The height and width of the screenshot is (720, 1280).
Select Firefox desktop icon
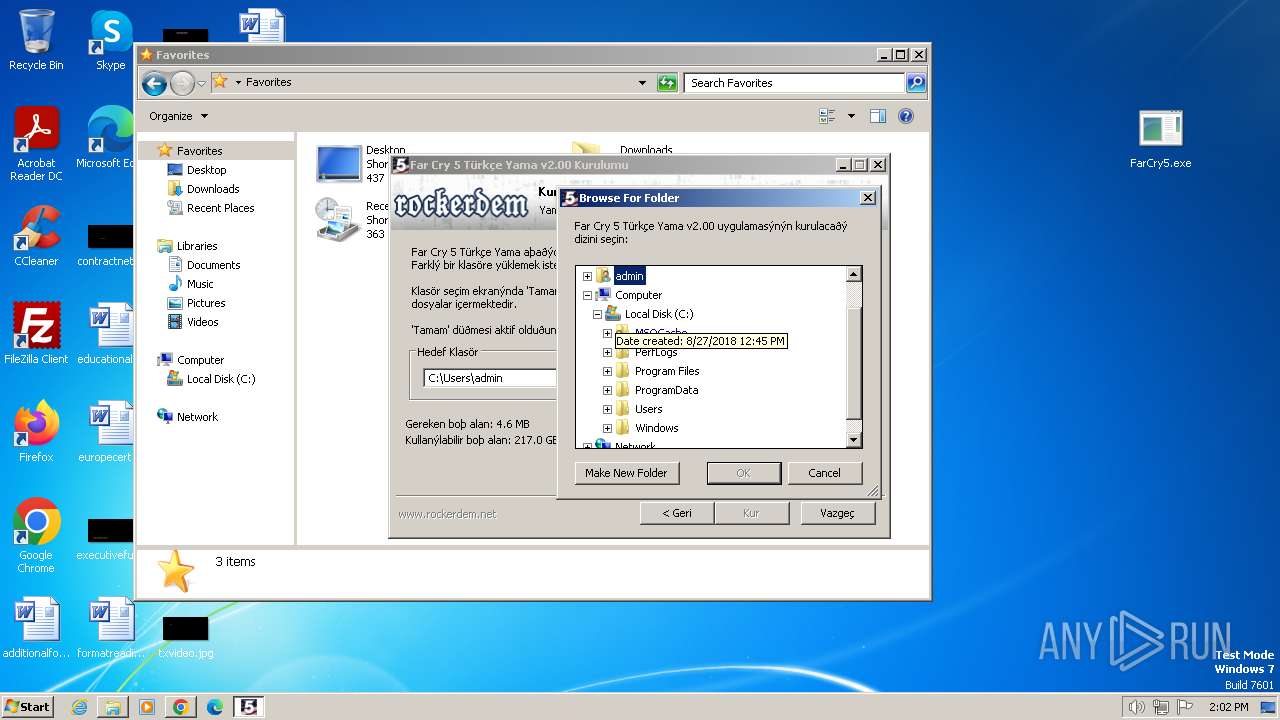(36, 432)
